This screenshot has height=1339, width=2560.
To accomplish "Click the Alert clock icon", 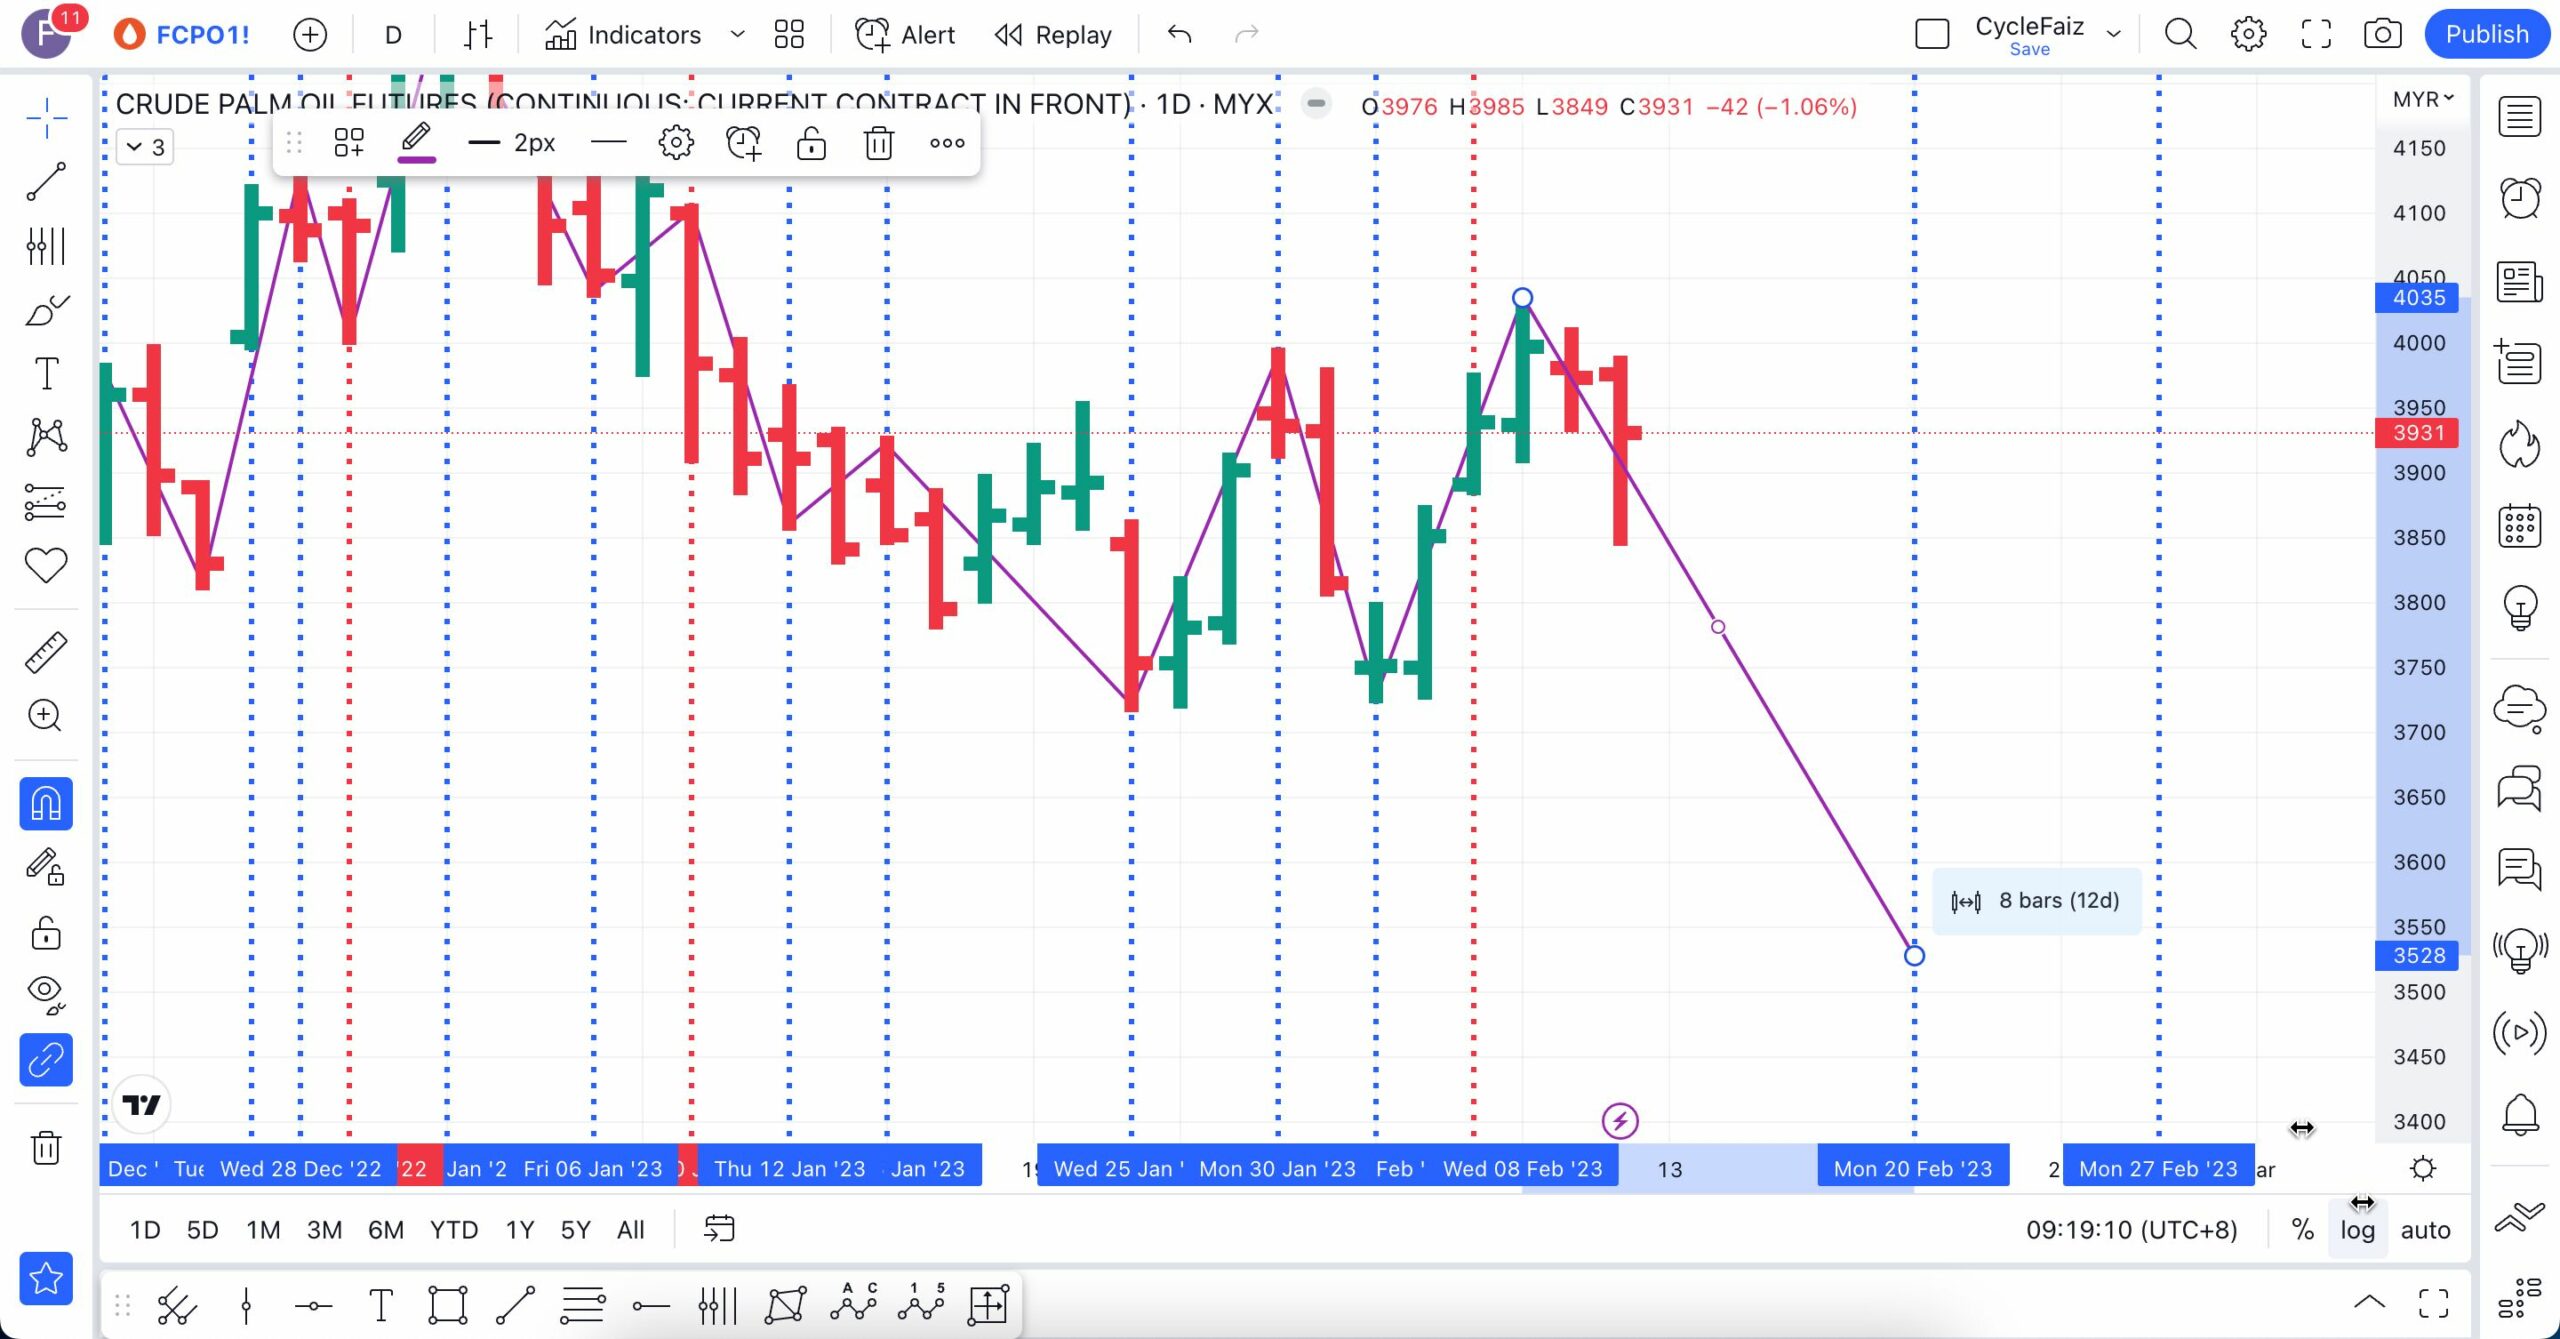I will [873, 35].
